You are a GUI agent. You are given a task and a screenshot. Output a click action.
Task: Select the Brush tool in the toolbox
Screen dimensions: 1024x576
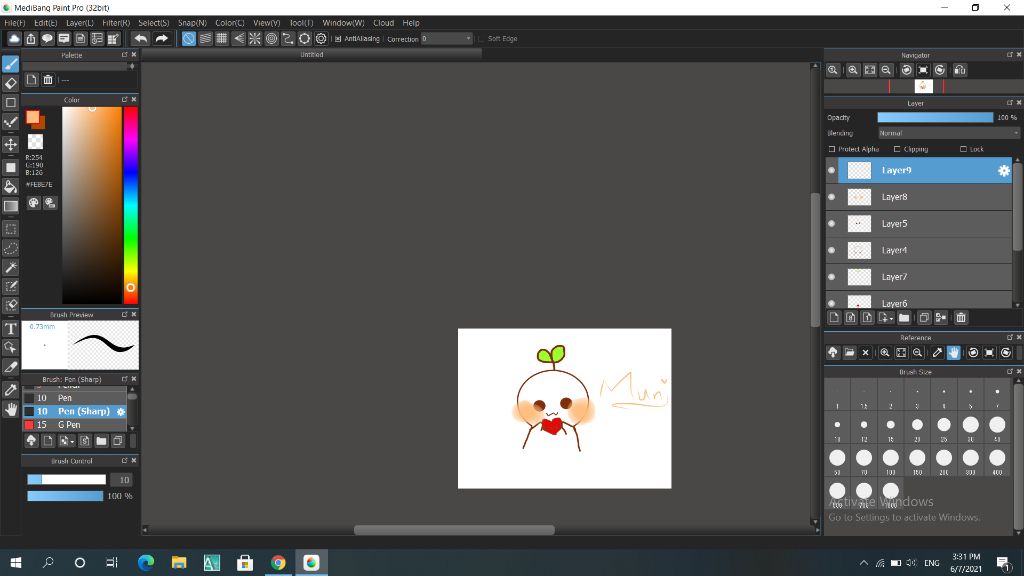[10, 64]
